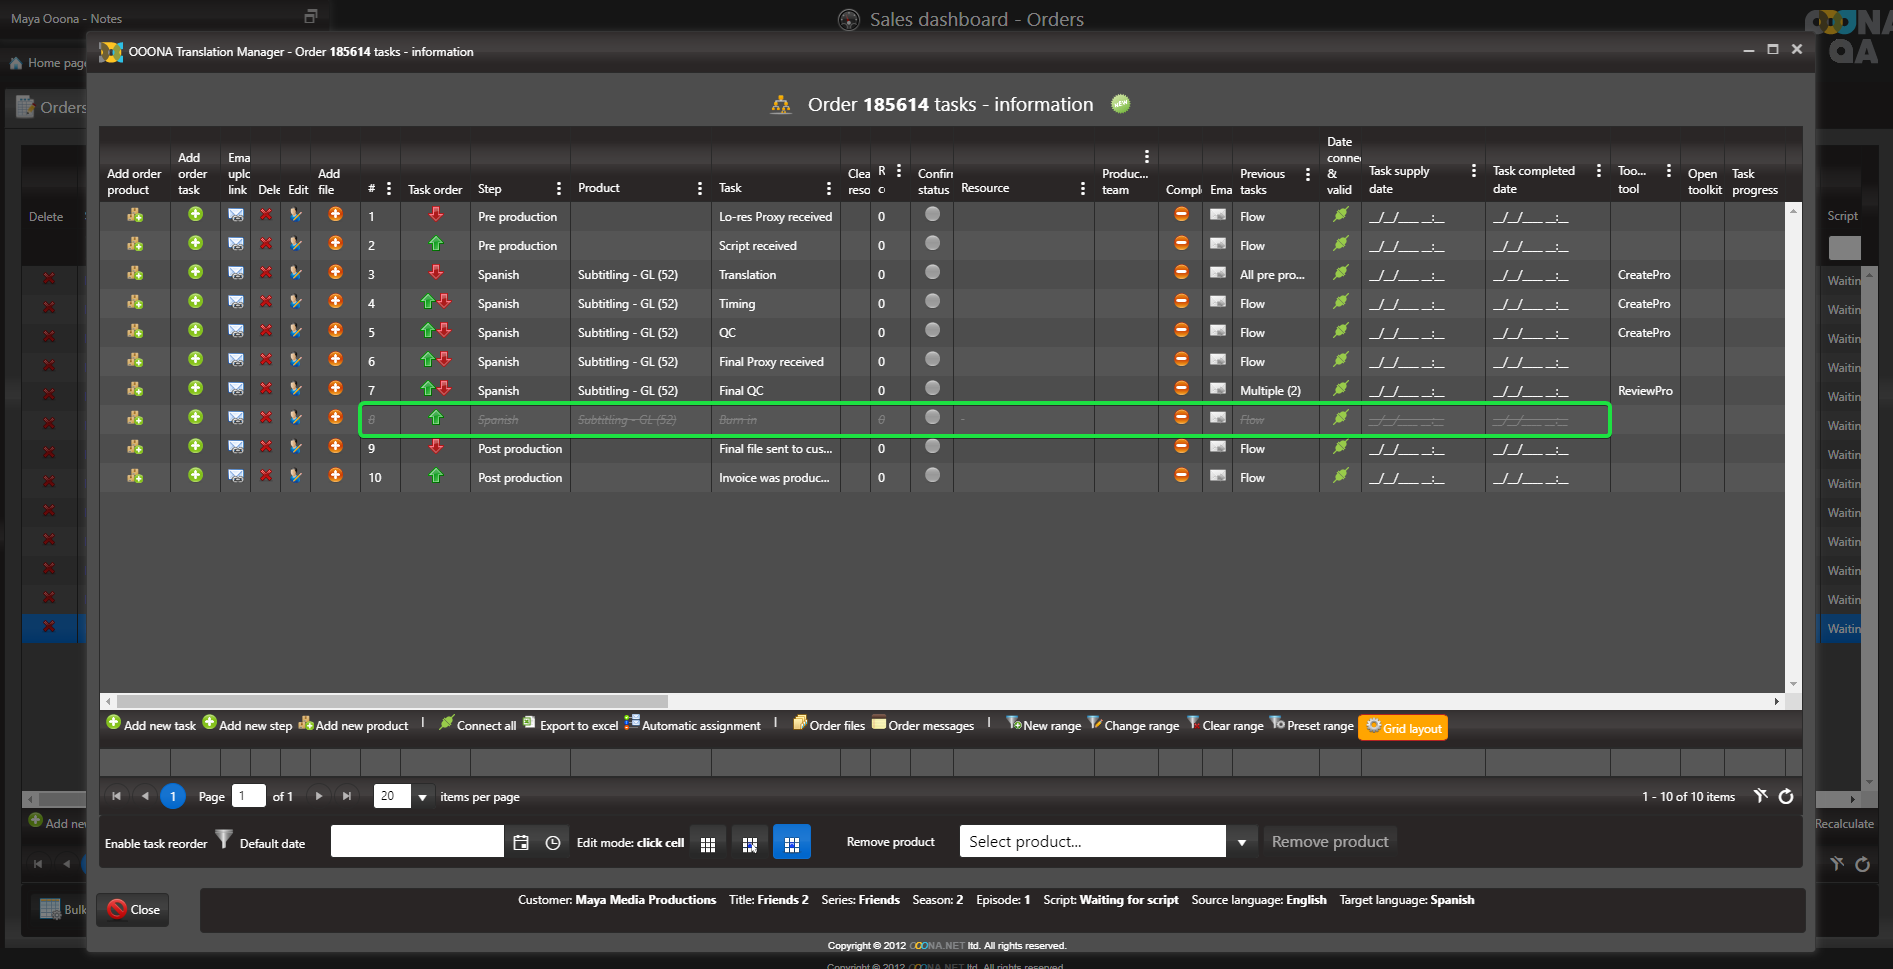Move the Script received task up
Viewport: 1893px width, 969px height.
coord(435,244)
